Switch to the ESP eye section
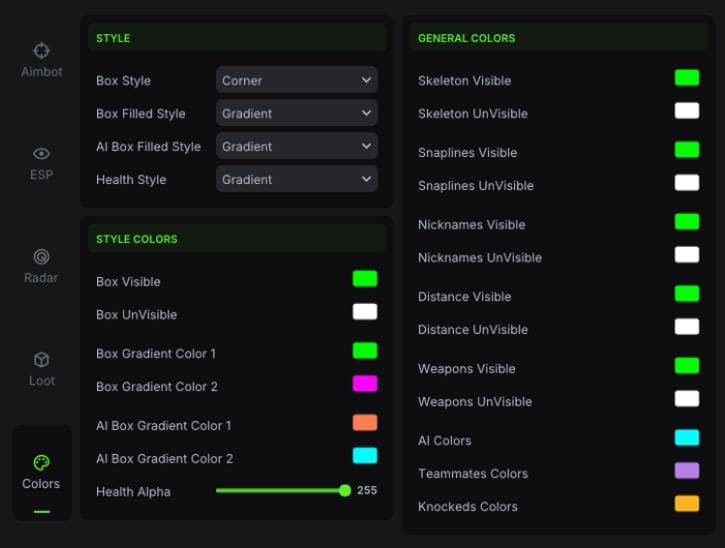The width and height of the screenshot is (725, 548). (x=41, y=154)
